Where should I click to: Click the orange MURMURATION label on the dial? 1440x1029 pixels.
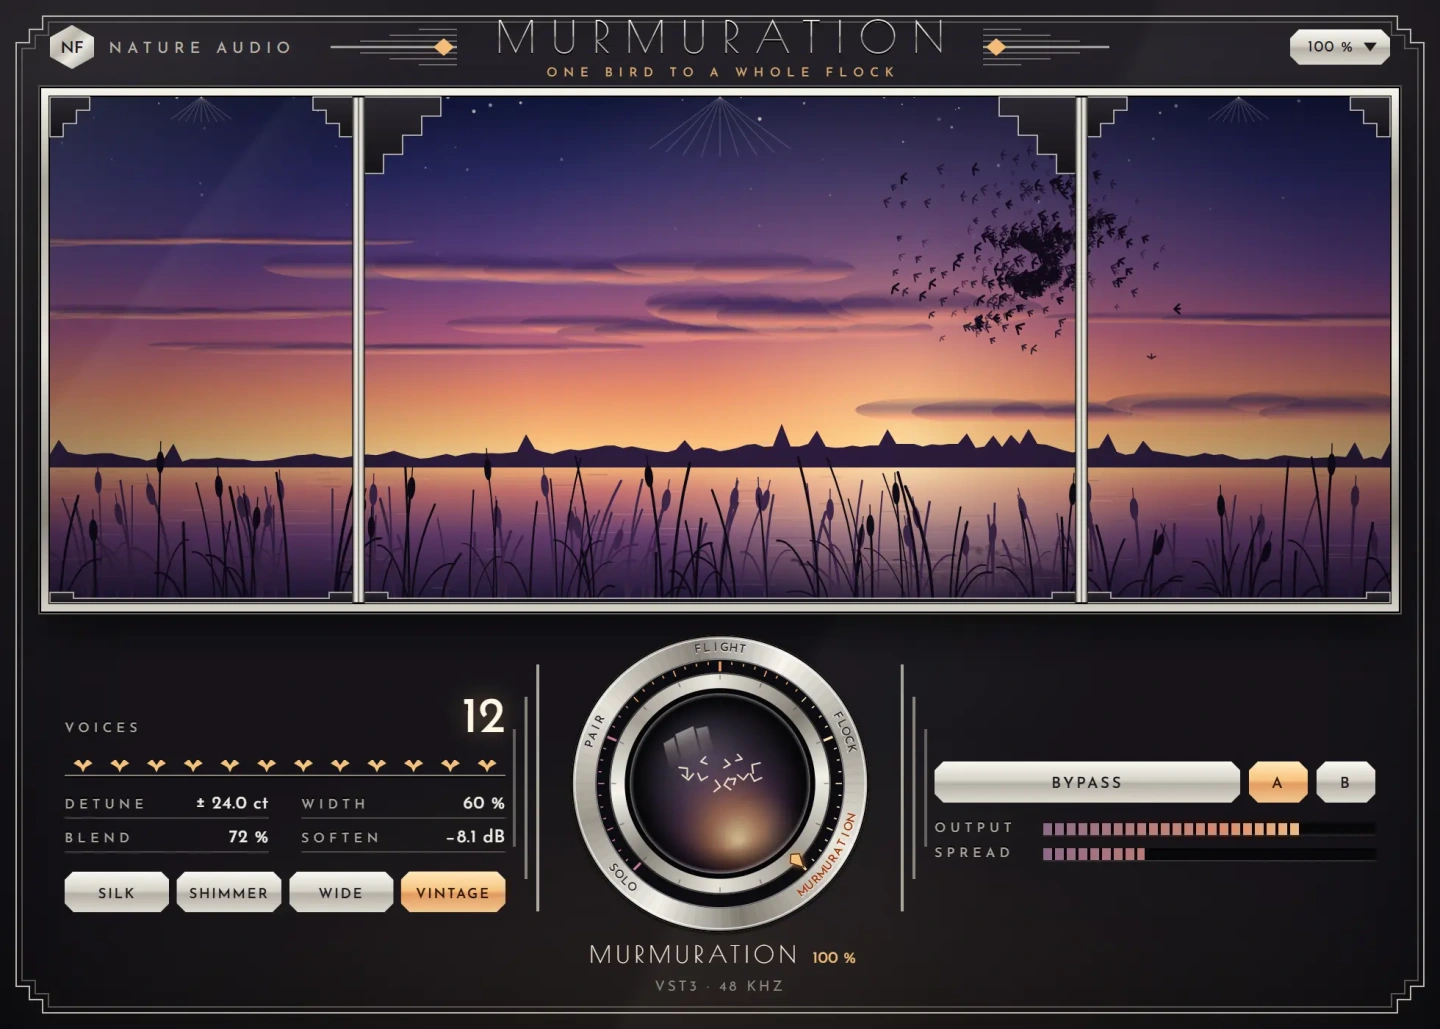[827, 853]
